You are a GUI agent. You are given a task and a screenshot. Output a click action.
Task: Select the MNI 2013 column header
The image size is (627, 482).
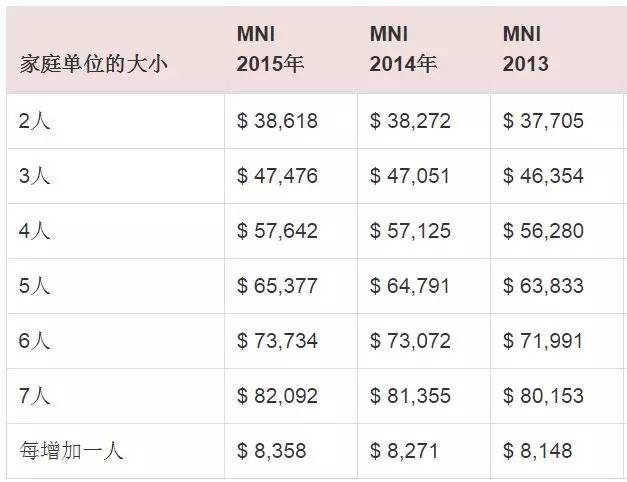(525, 49)
